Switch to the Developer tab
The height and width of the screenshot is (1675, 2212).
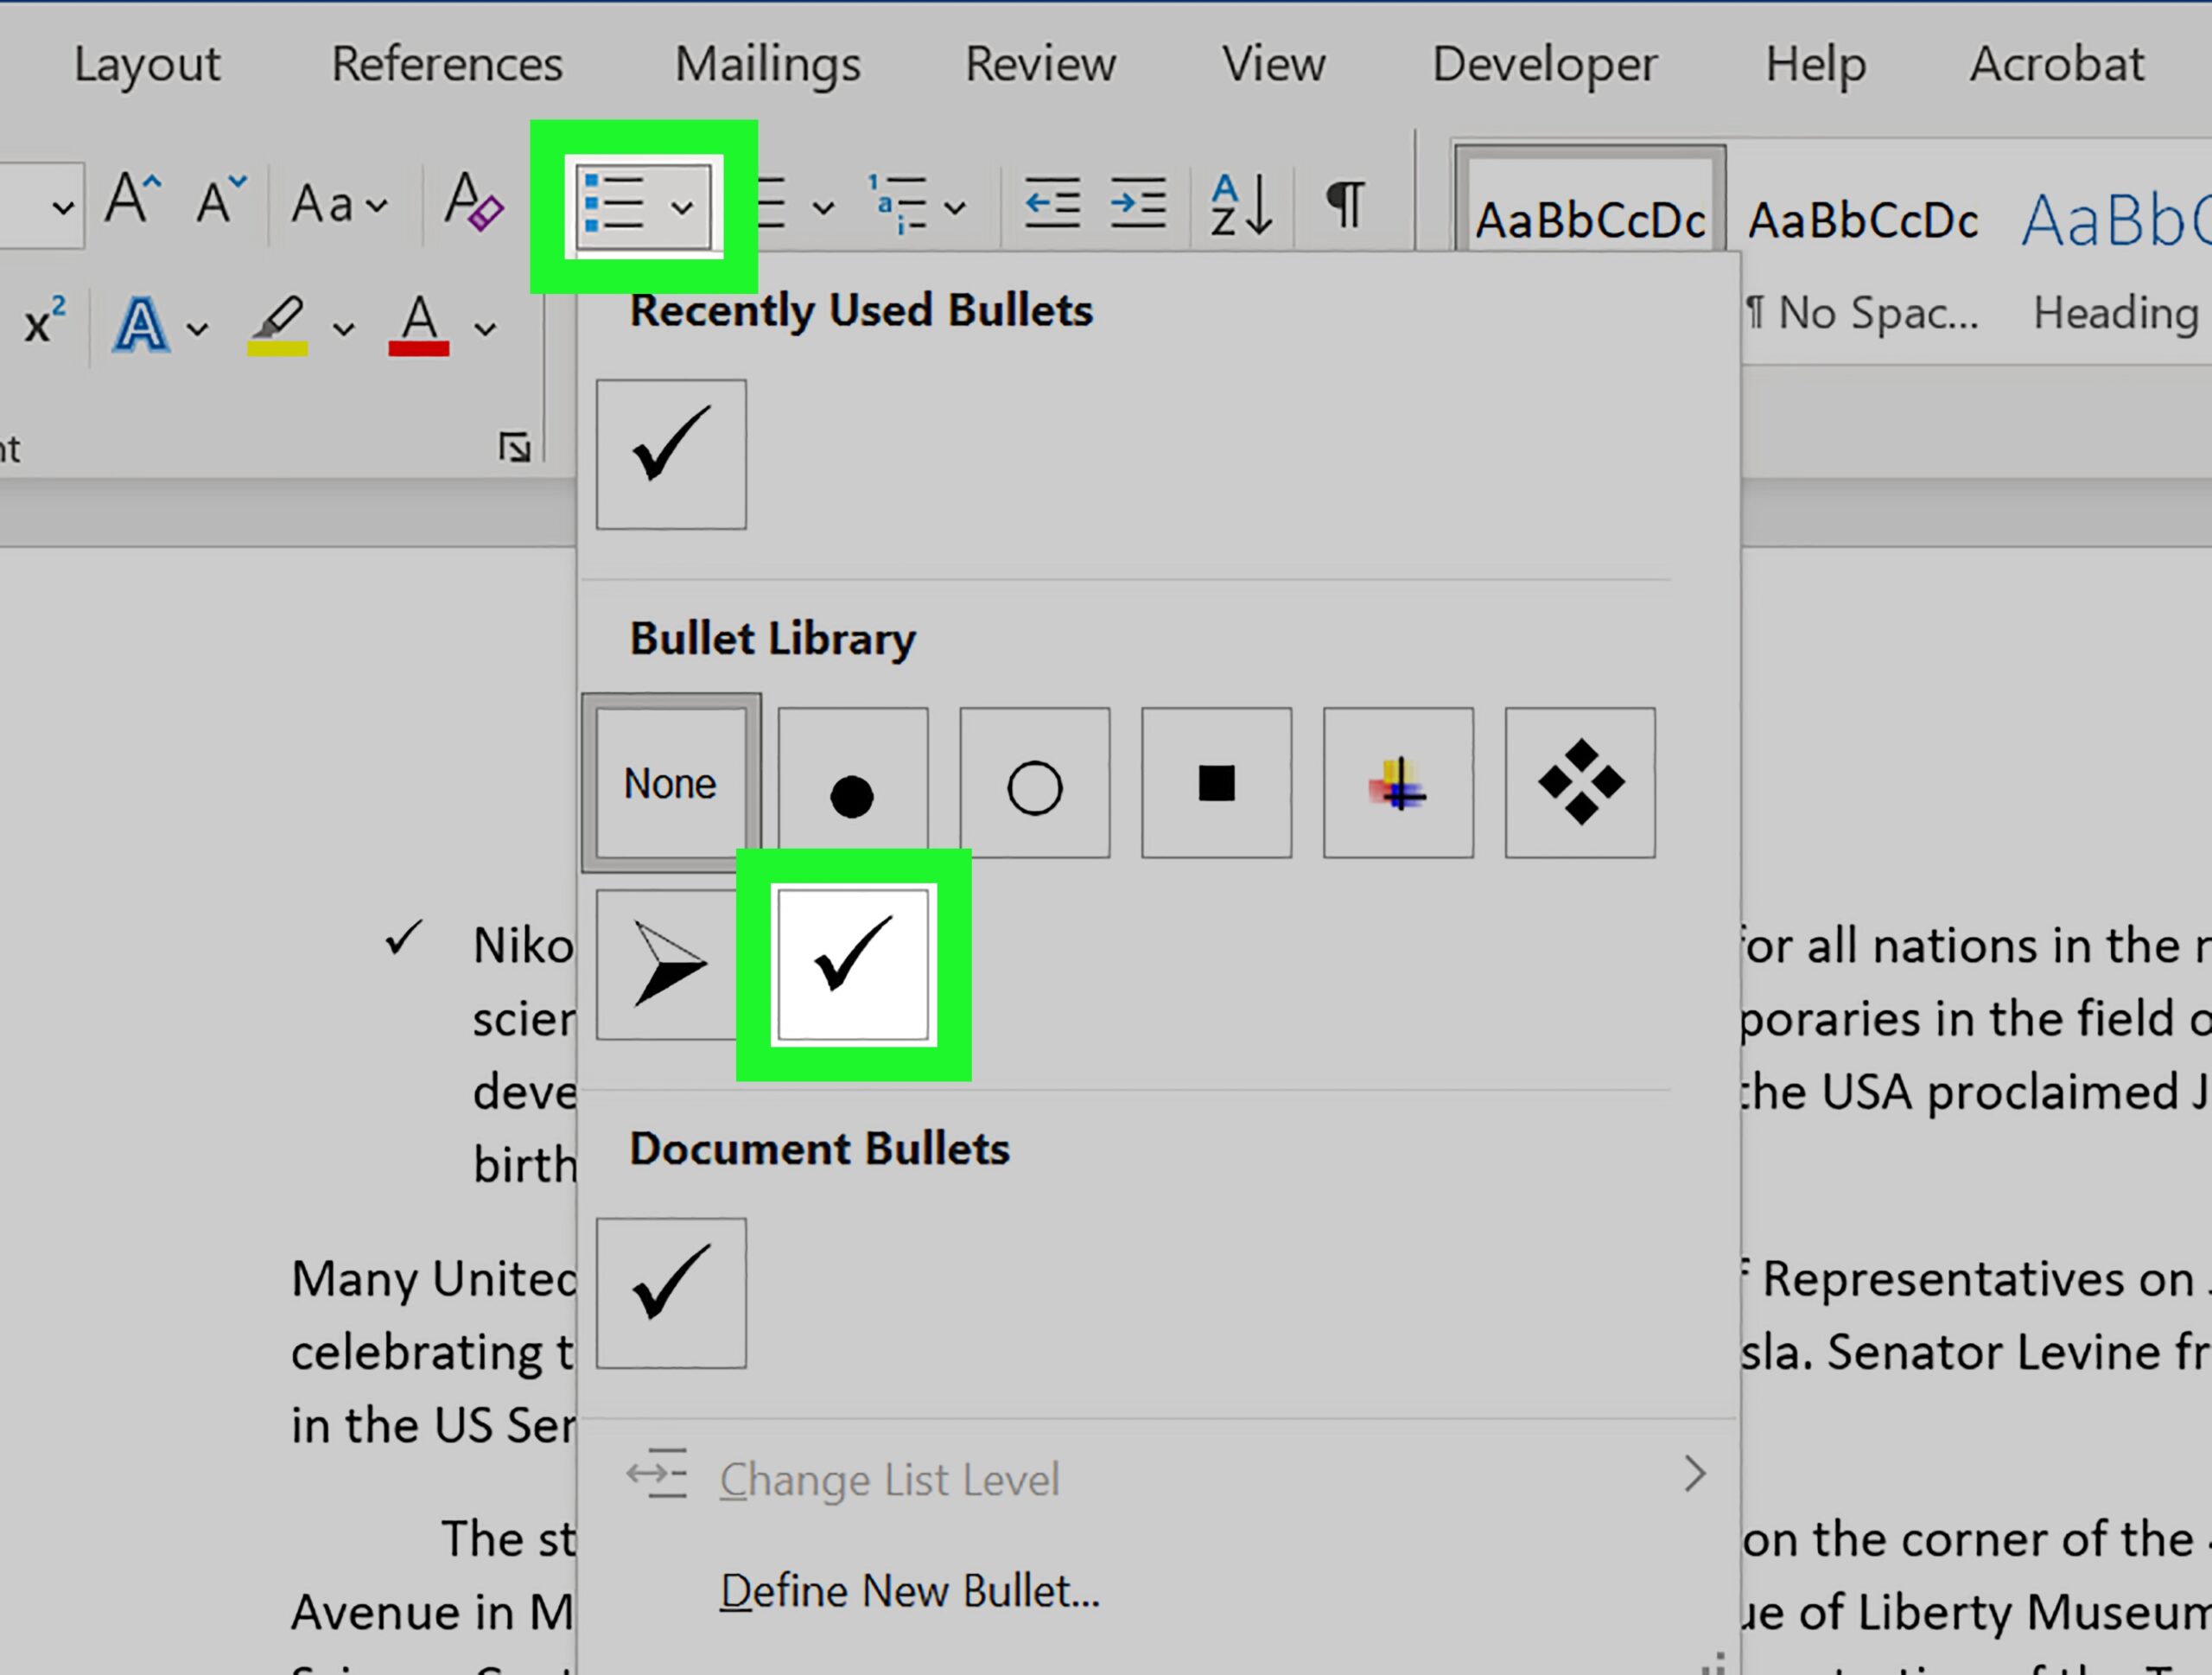(1544, 63)
